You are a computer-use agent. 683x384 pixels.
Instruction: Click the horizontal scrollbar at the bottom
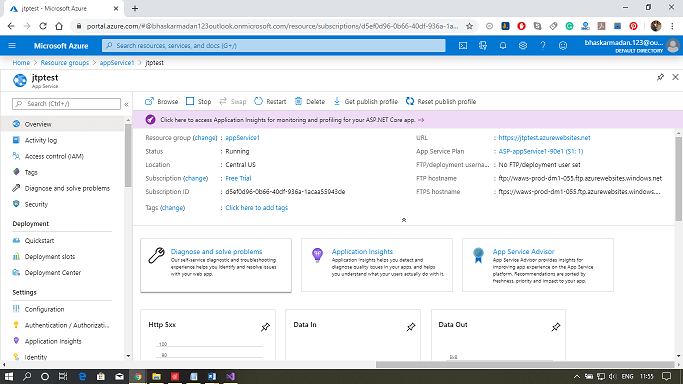tap(525, 364)
